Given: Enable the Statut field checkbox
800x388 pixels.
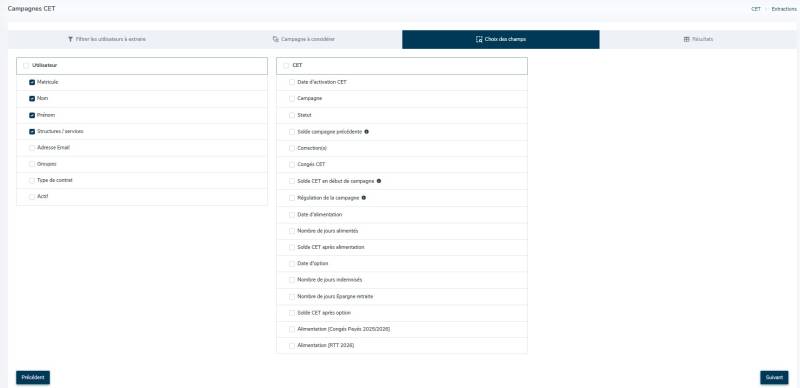Looking at the screenshot, I should (x=292, y=115).
